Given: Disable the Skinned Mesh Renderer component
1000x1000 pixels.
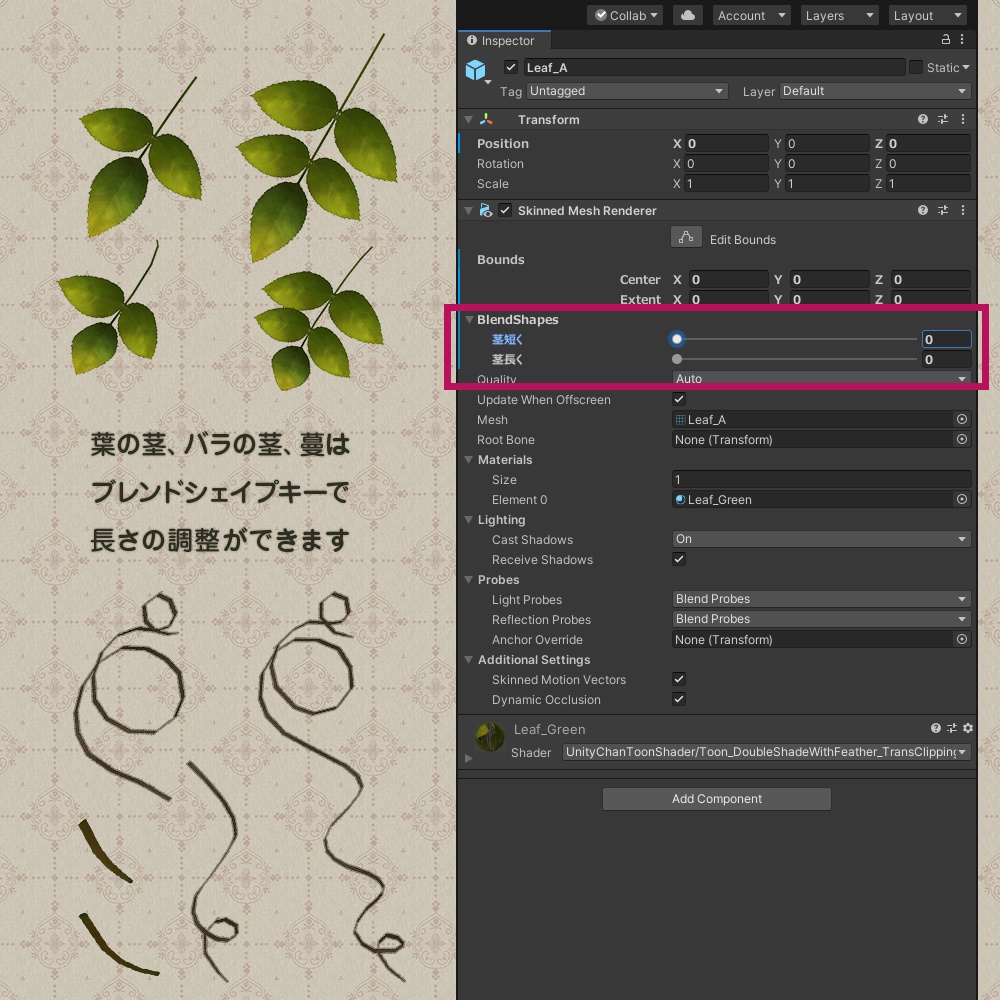Looking at the screenshot, I should tap(505, 210).
